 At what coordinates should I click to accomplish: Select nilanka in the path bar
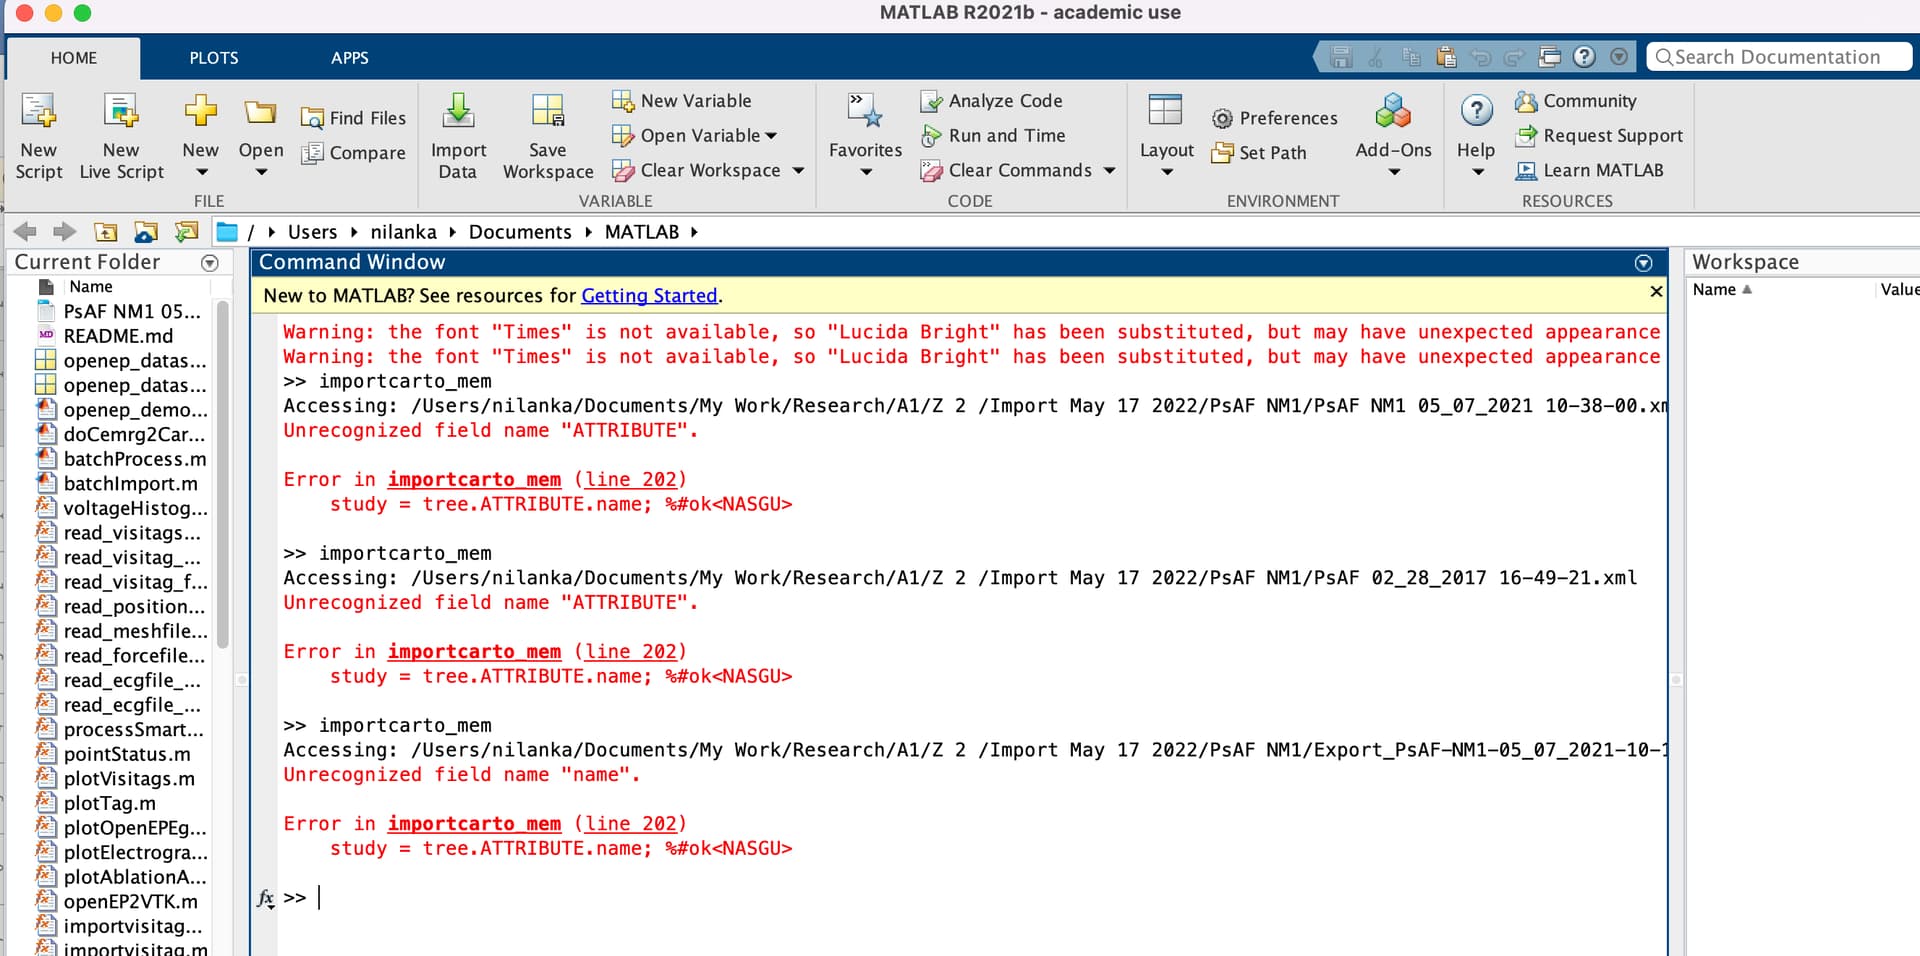[403, 232]
